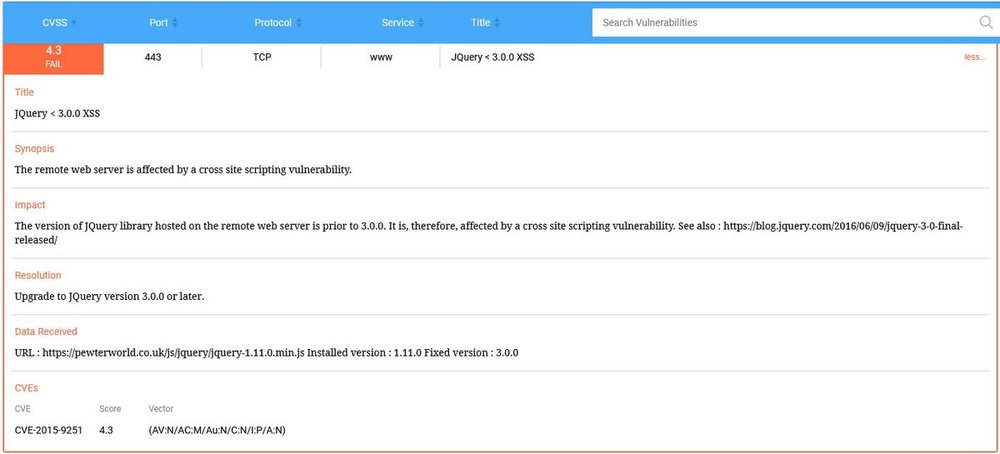
Task: Select the Port column header label
Action: point(158,23)
